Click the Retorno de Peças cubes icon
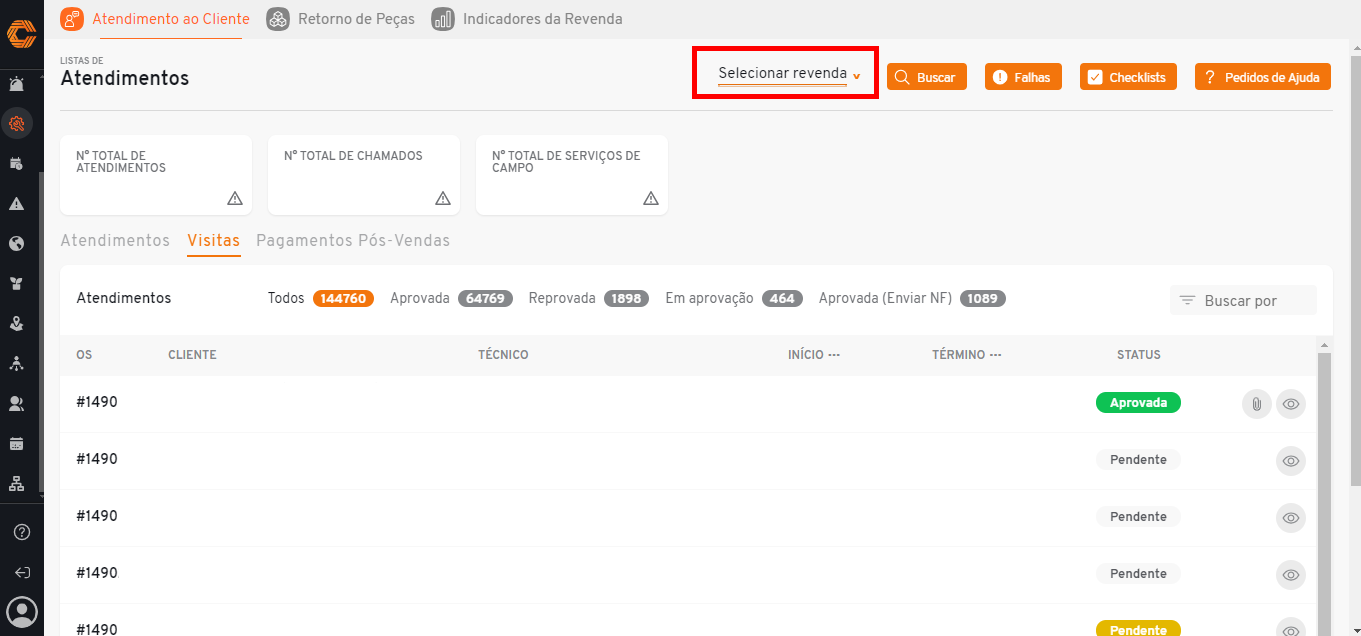 [278, 19]
